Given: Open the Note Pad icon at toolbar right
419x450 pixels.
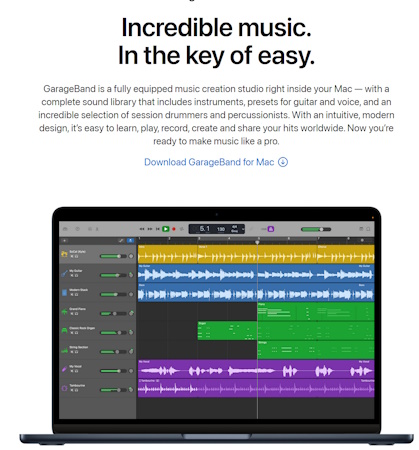Looking at the screenshot, I should click(x=361, y=229).
